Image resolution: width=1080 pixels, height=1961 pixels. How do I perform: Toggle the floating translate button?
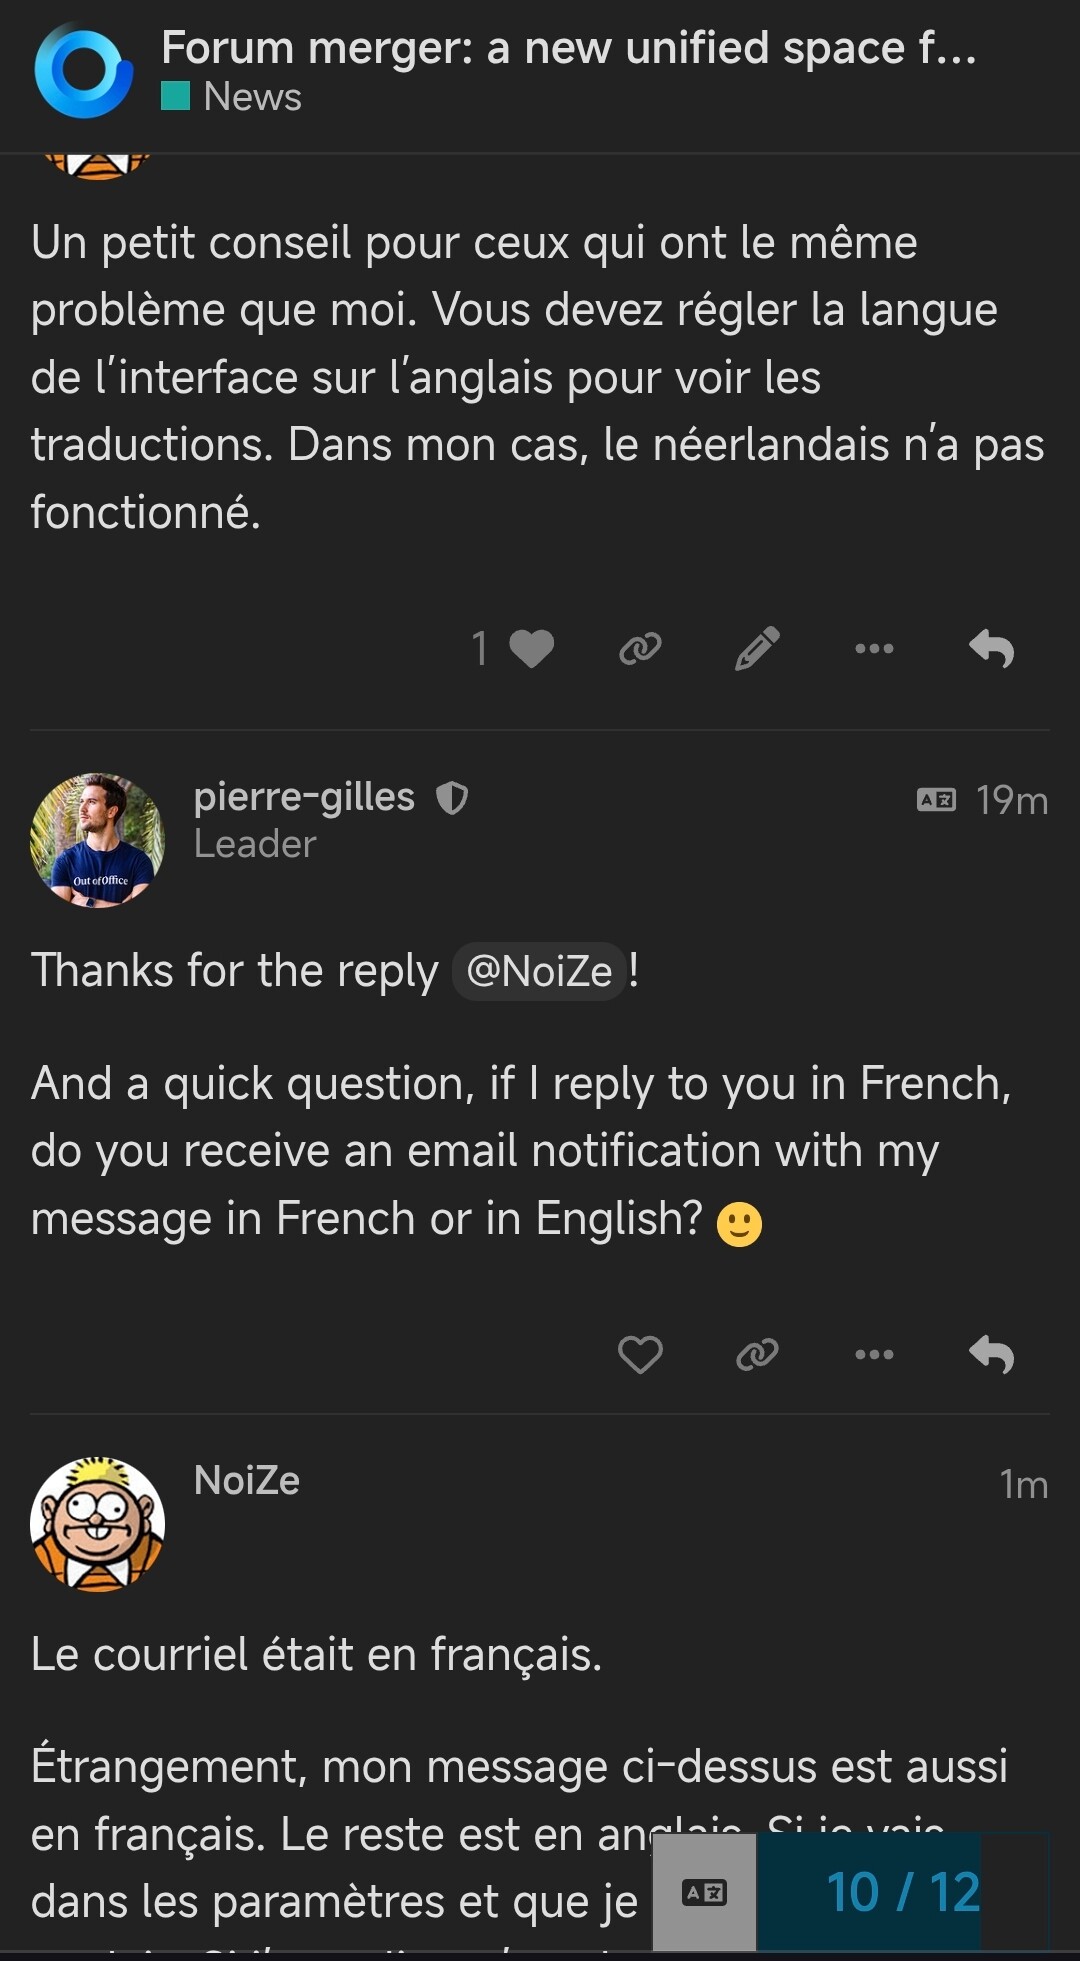pyautogui.click(x=704, y=1892)
